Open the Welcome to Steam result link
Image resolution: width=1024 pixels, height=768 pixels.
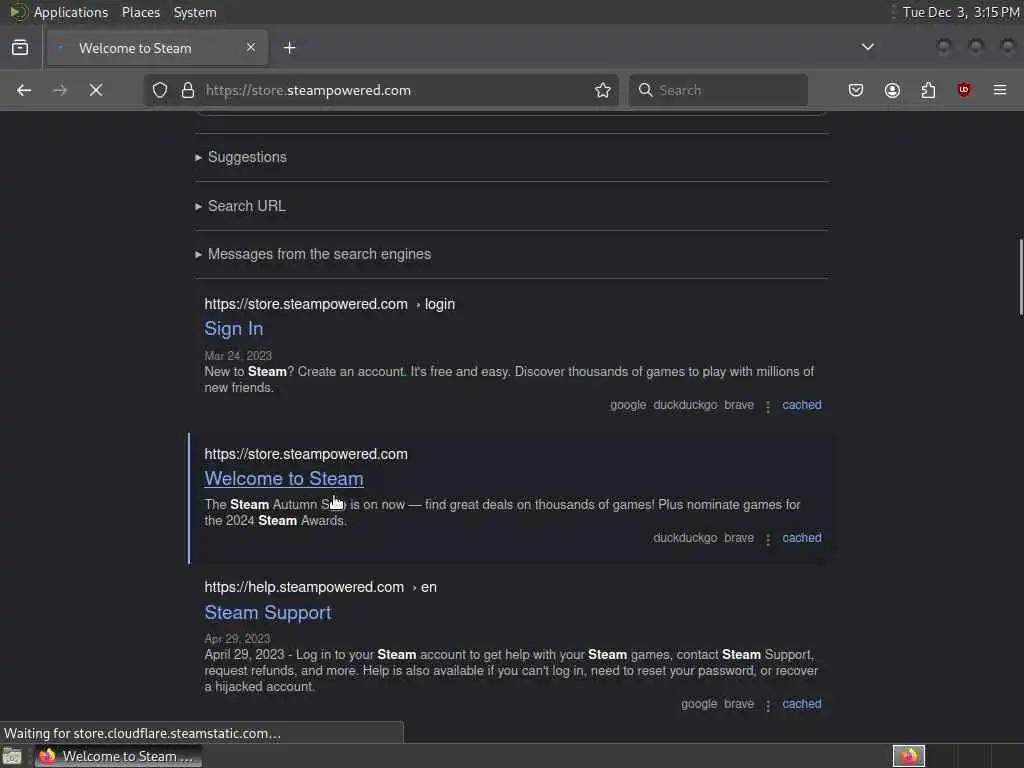point(284,479)
